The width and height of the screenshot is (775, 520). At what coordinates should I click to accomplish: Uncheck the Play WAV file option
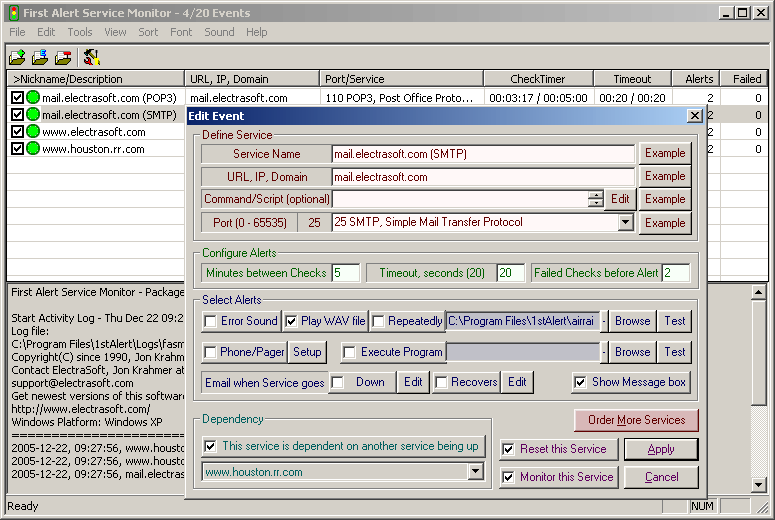pos(292,322)
